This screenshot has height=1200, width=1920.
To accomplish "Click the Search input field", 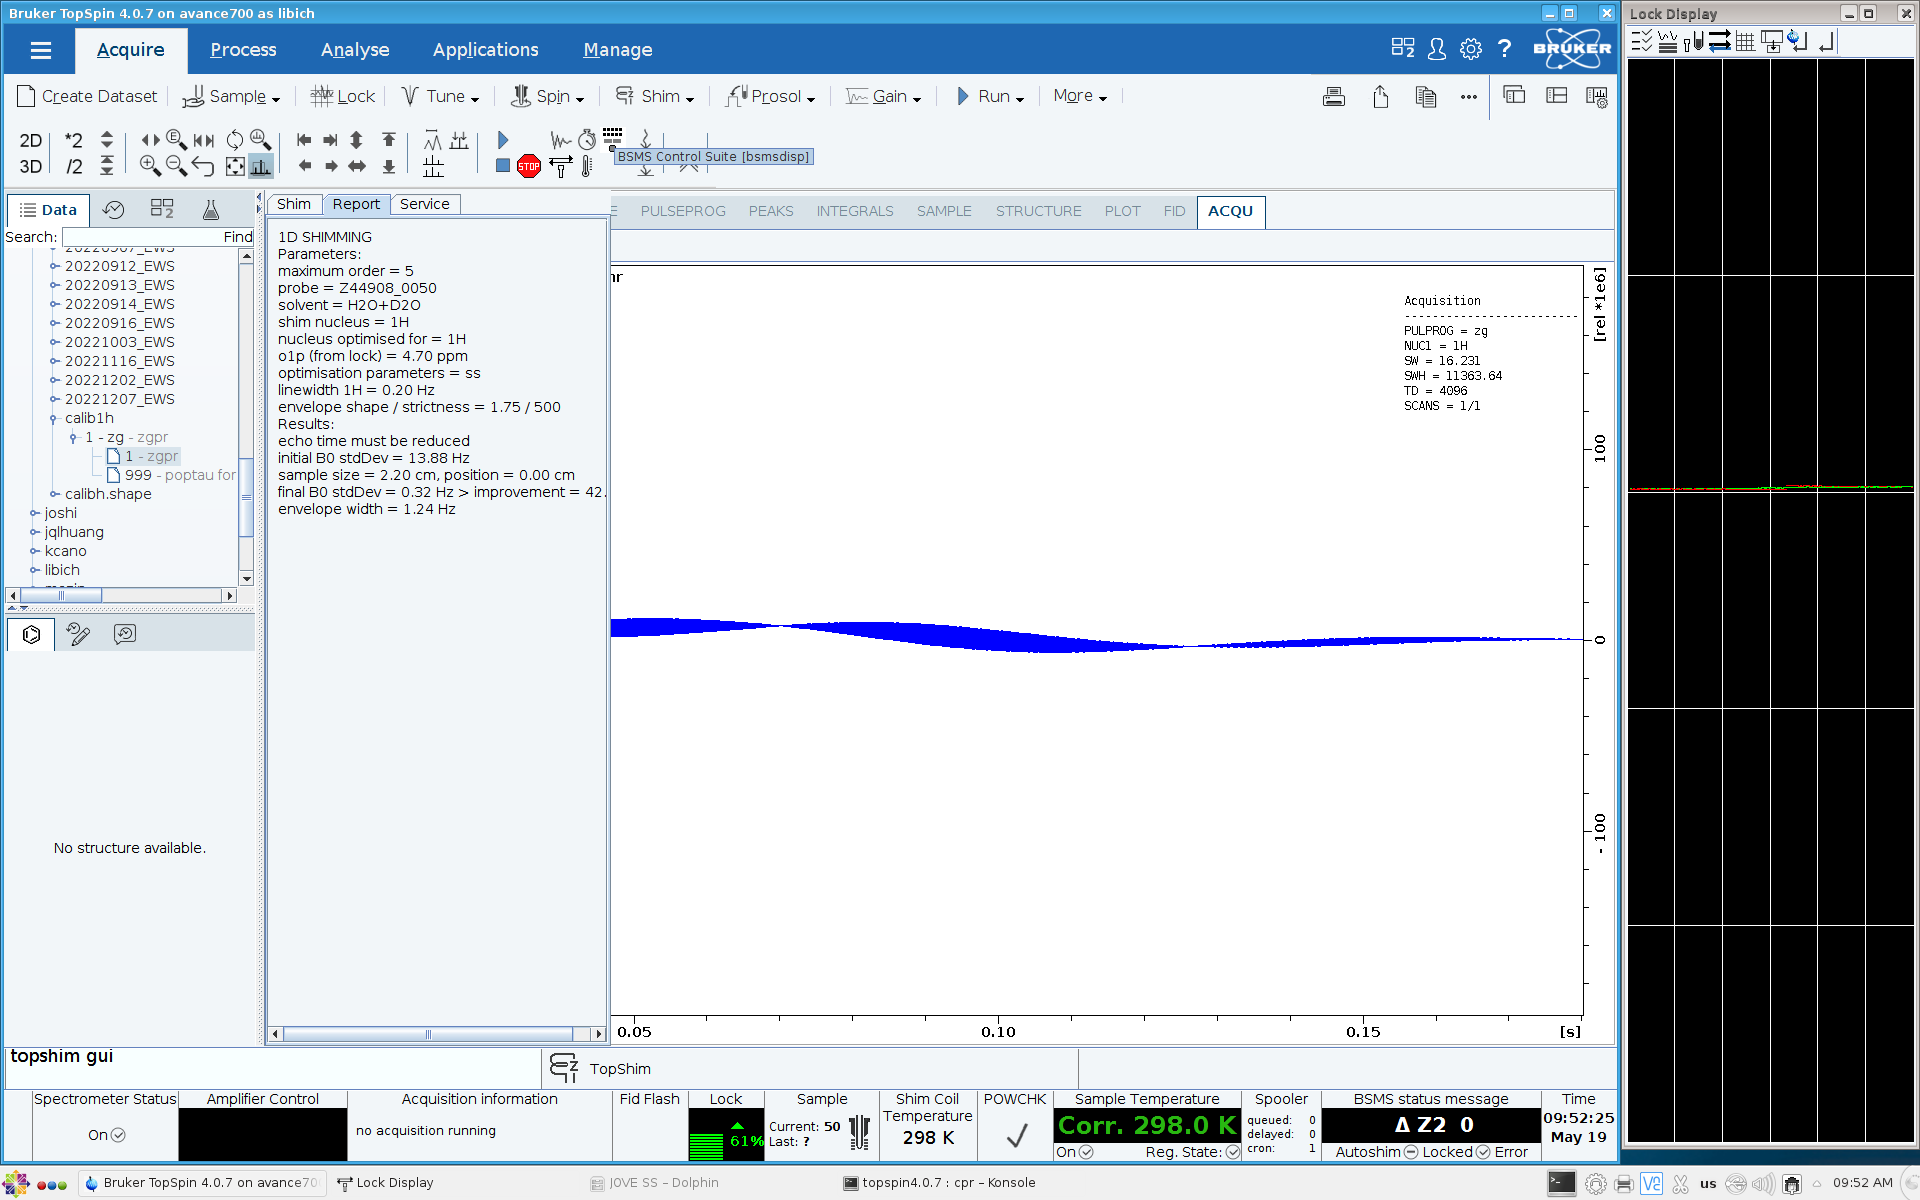I will coord(142,237).
